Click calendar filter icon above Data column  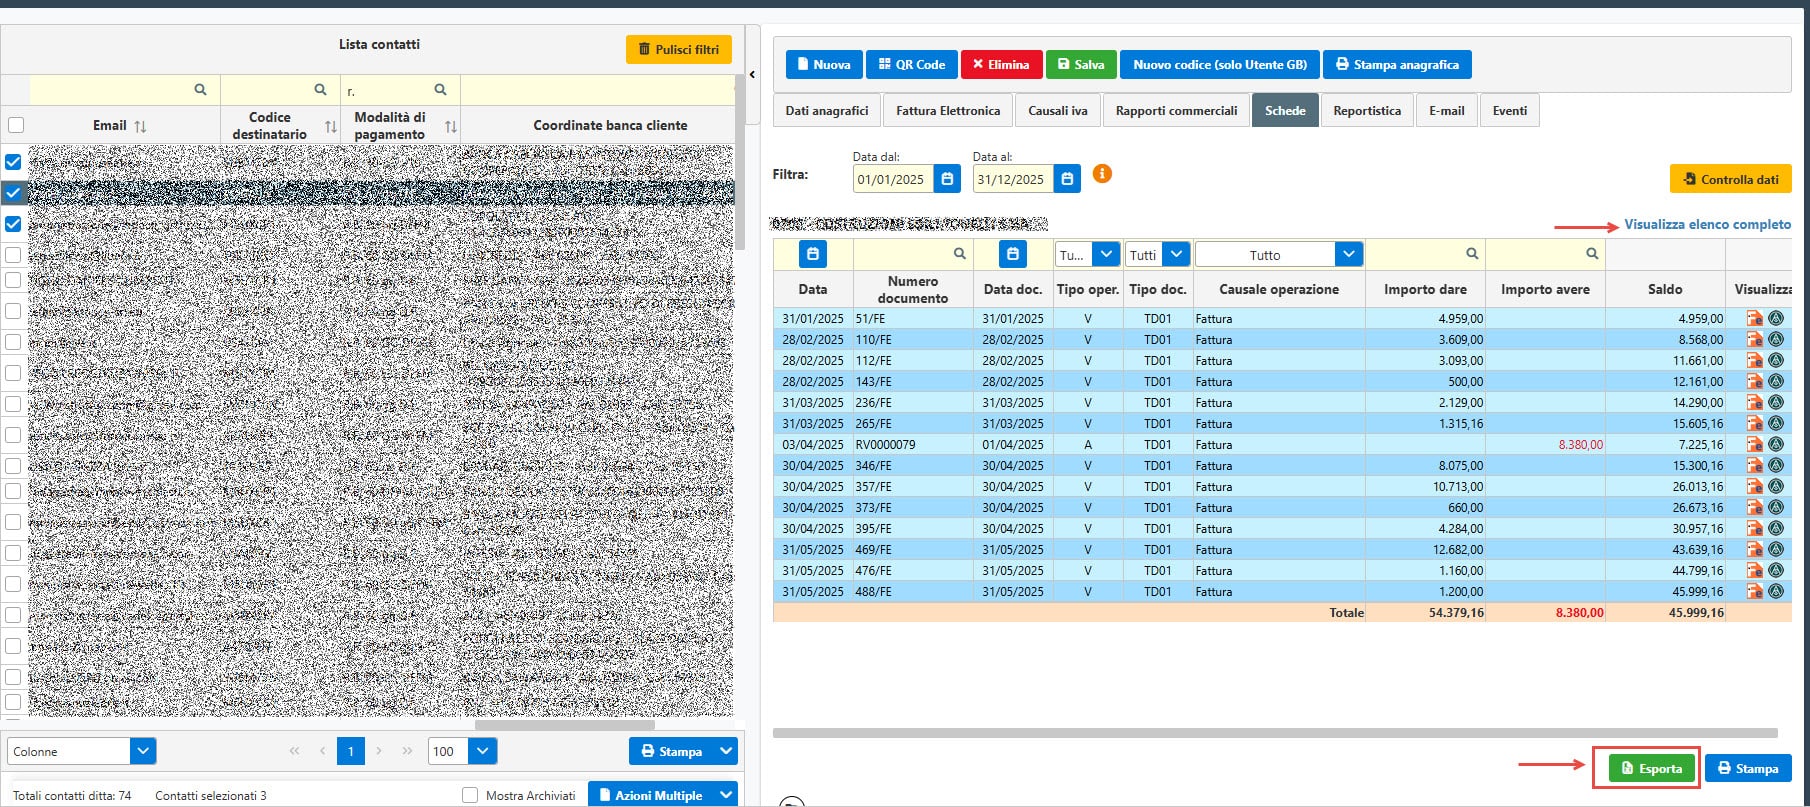click(x=813, y=254)
